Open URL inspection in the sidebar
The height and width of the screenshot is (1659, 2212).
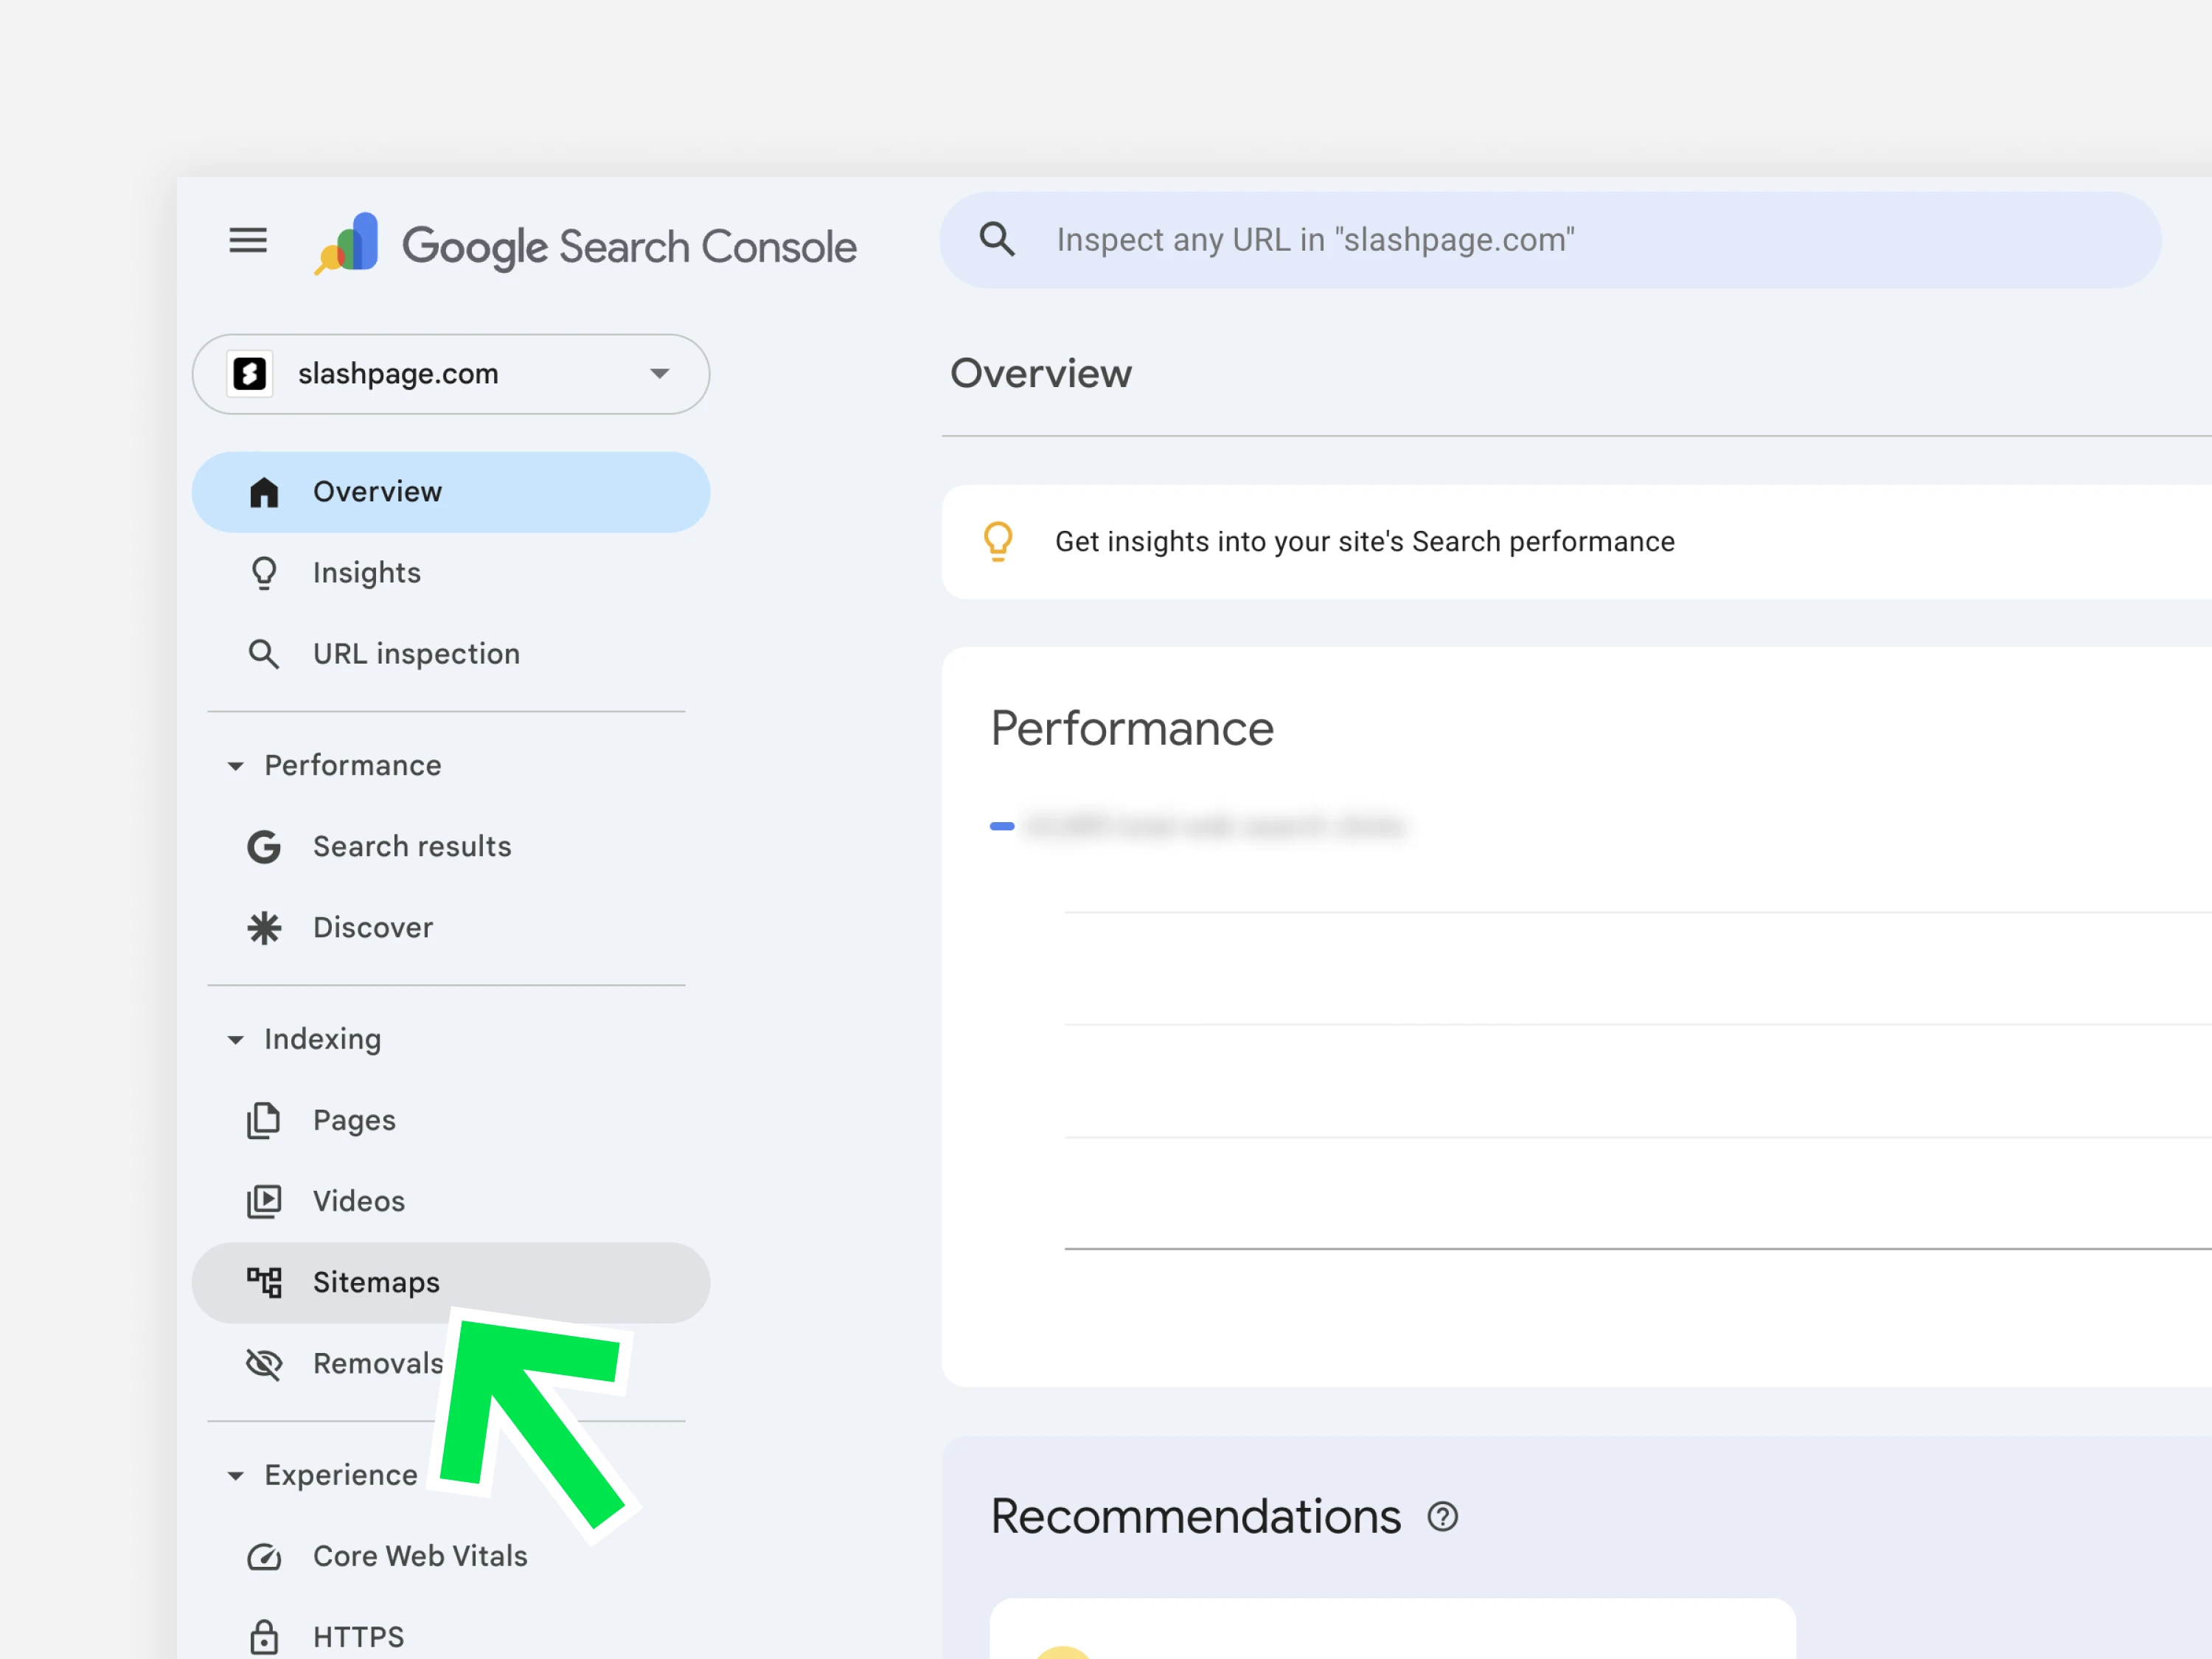click(x=416, y=654)
